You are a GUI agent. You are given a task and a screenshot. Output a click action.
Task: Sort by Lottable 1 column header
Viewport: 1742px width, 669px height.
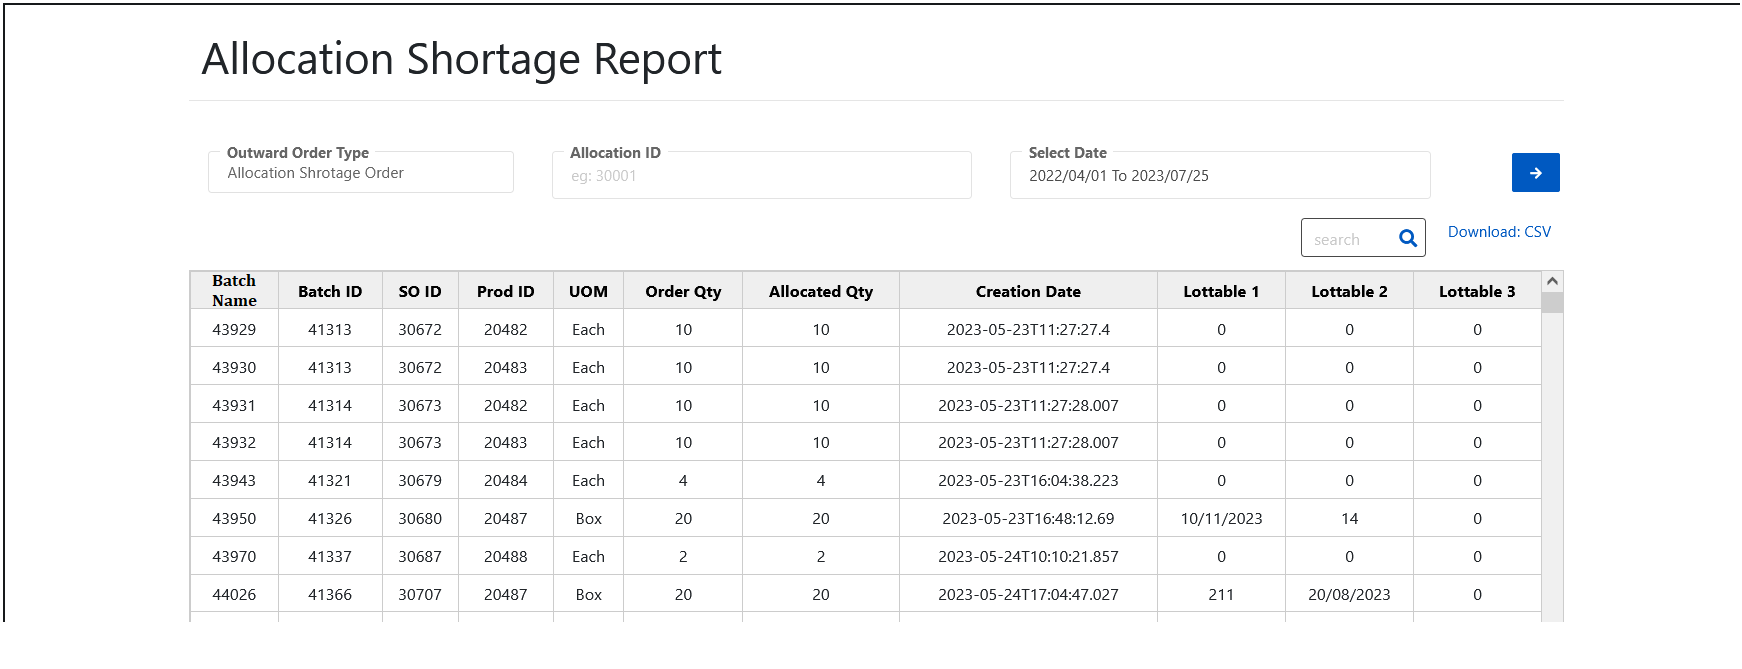pyautogui.click(x=1221, y=292)
